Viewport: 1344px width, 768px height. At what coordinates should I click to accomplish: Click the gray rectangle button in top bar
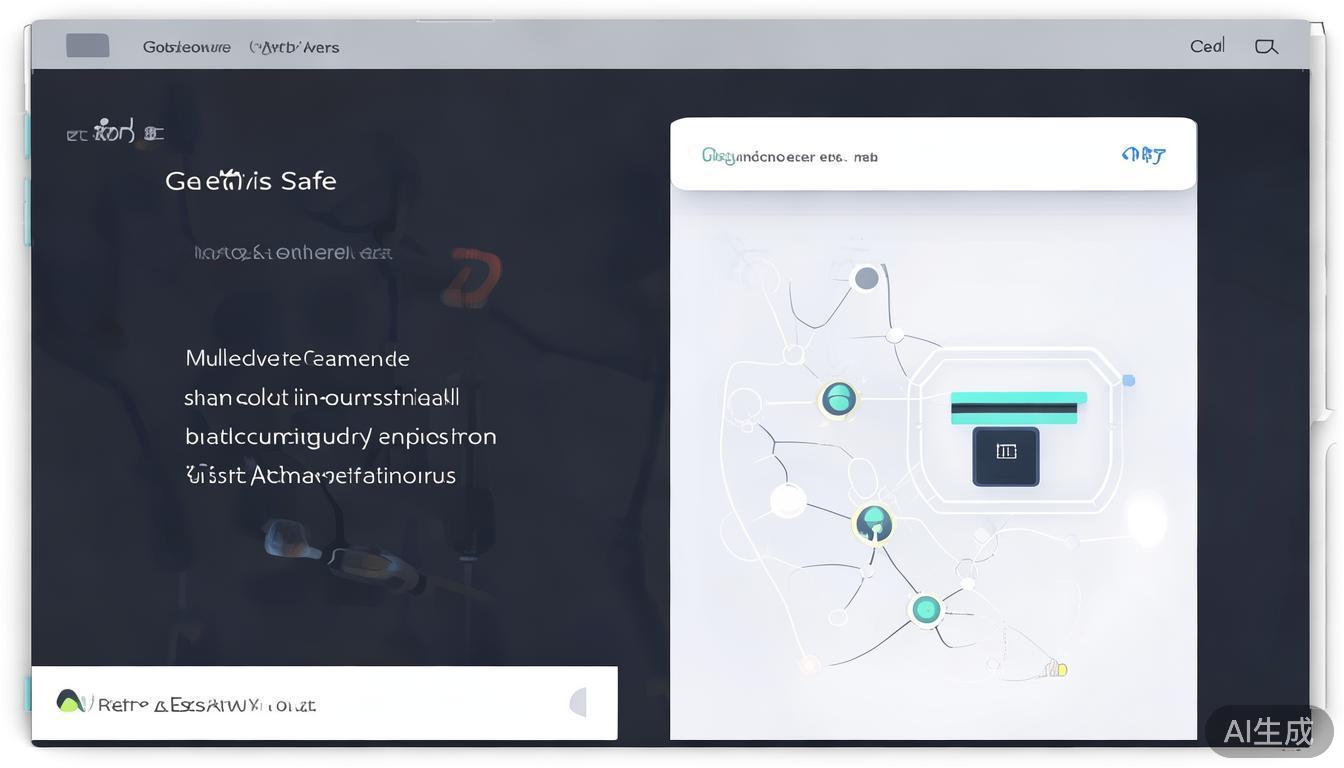click(88, 46)
